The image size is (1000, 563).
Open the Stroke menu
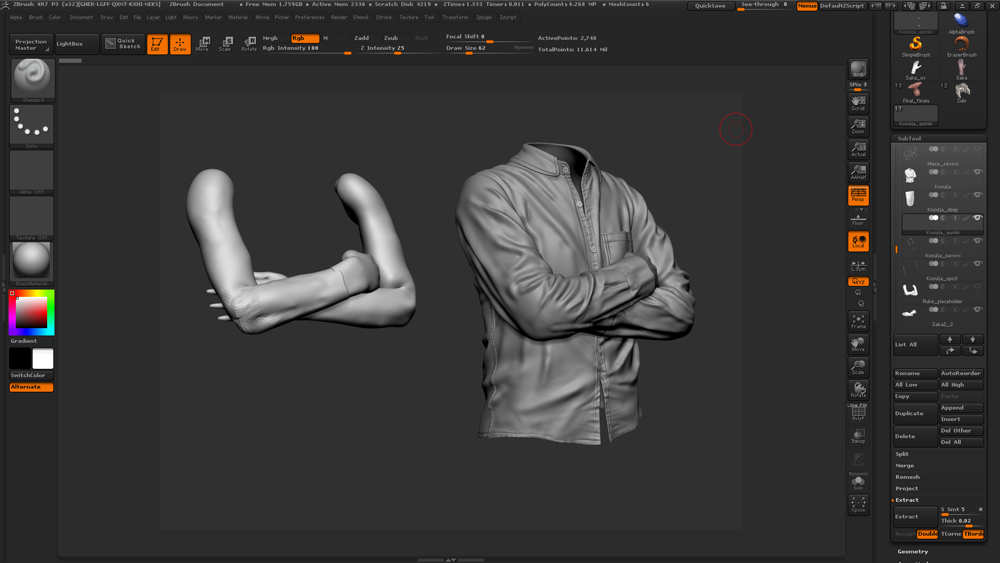(x=384, y=17)
